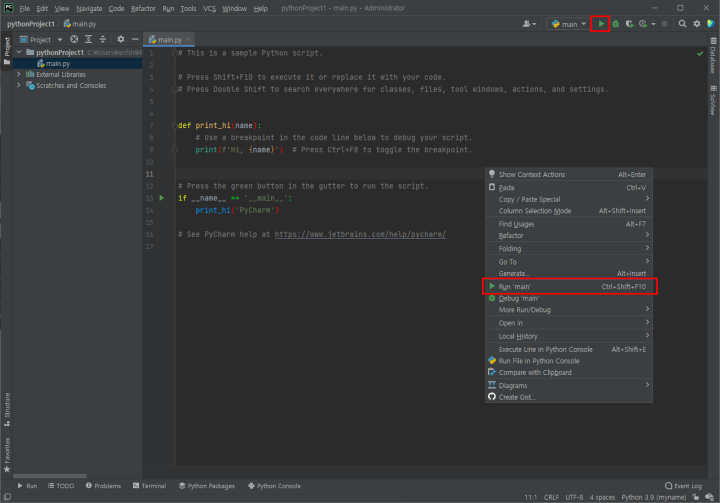Toggle tool window bars icon at bottom-left corner

pos(7,497)
